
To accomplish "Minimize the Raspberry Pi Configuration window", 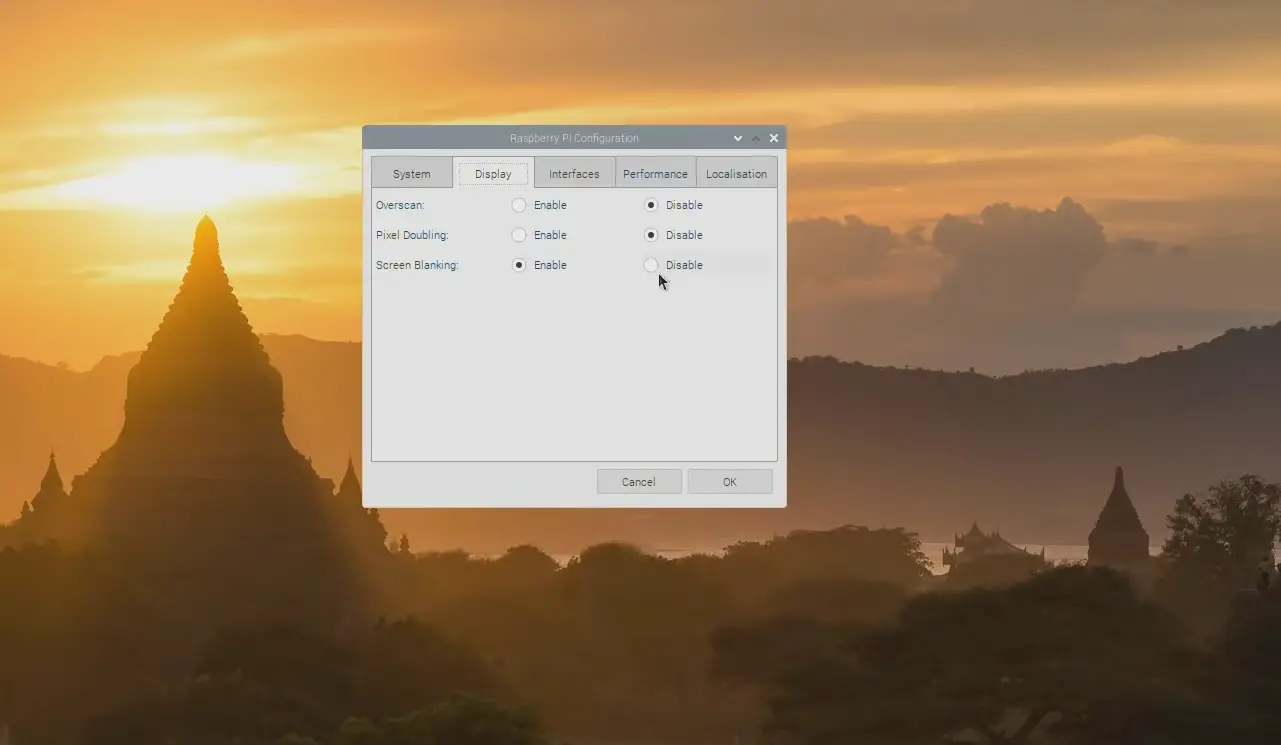I will 738,138.
